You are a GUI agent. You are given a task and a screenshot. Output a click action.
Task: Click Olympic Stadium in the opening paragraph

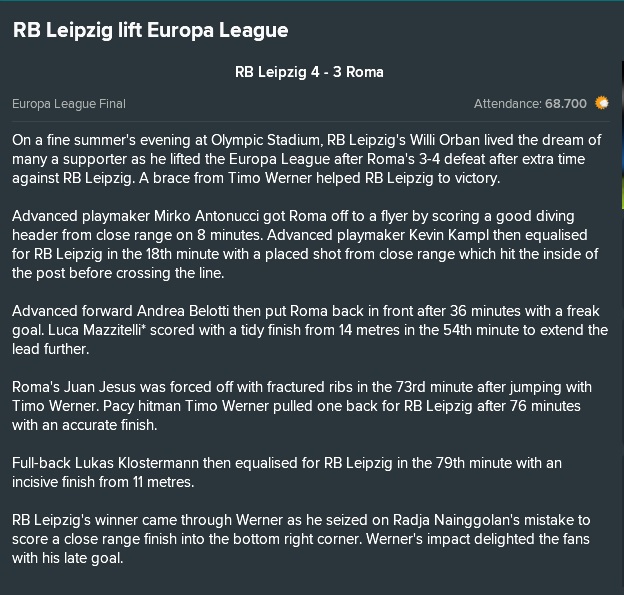pyautogui.click(x=265, y=140)
